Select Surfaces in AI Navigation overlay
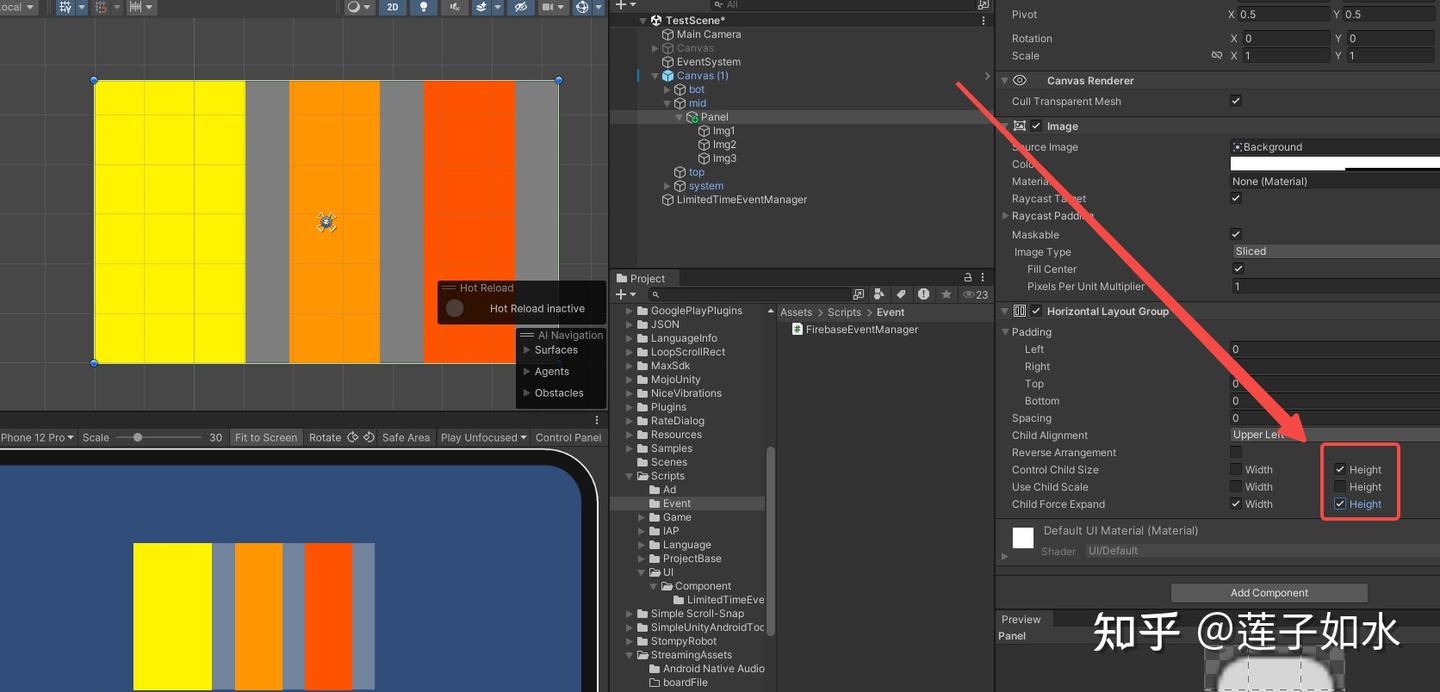 [x=556, y=350]
